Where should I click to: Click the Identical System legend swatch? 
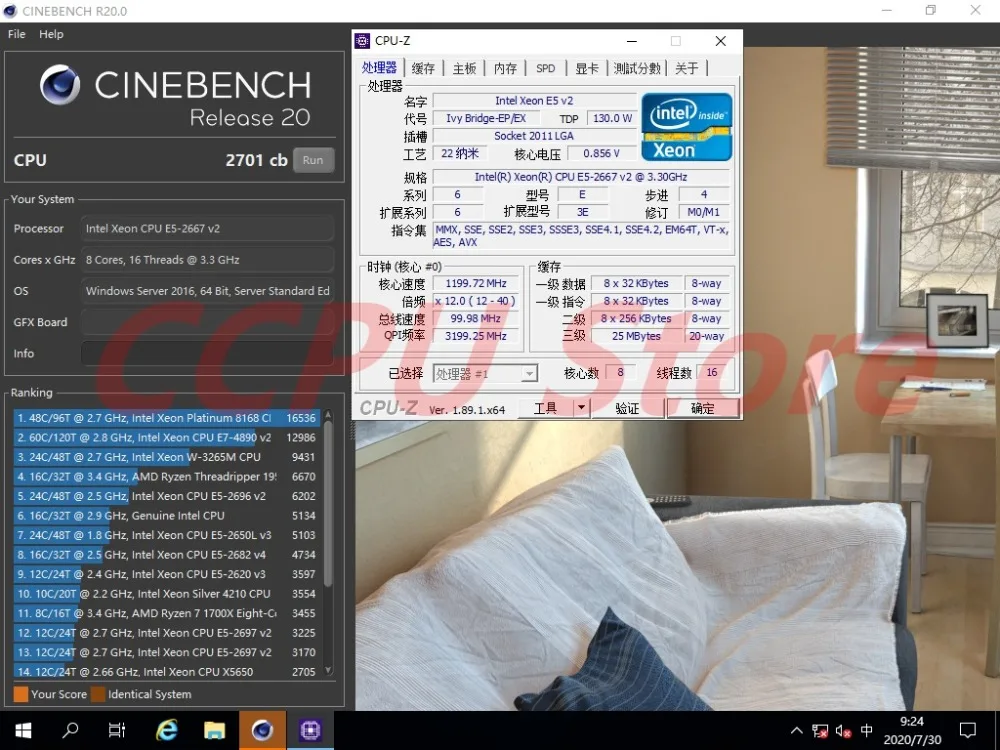[98, 695]
